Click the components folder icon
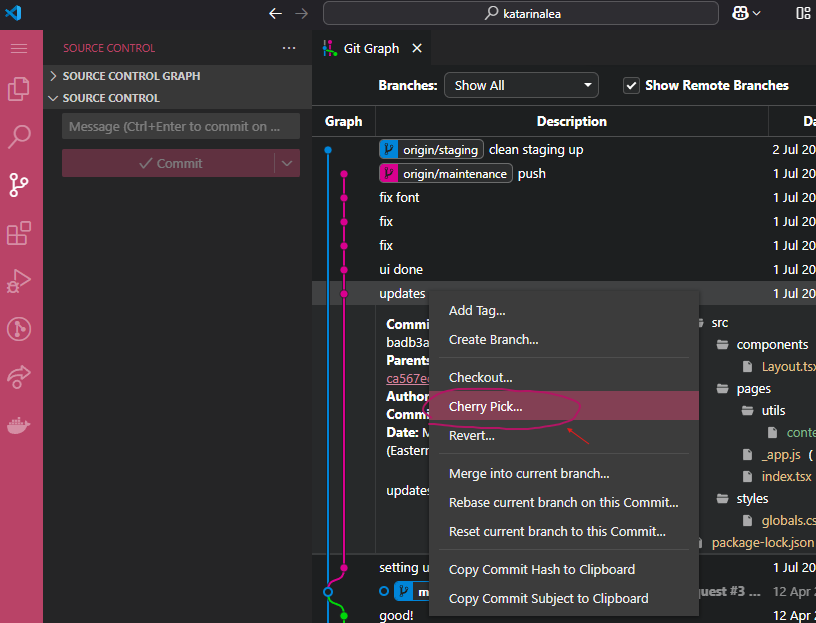 722,345
